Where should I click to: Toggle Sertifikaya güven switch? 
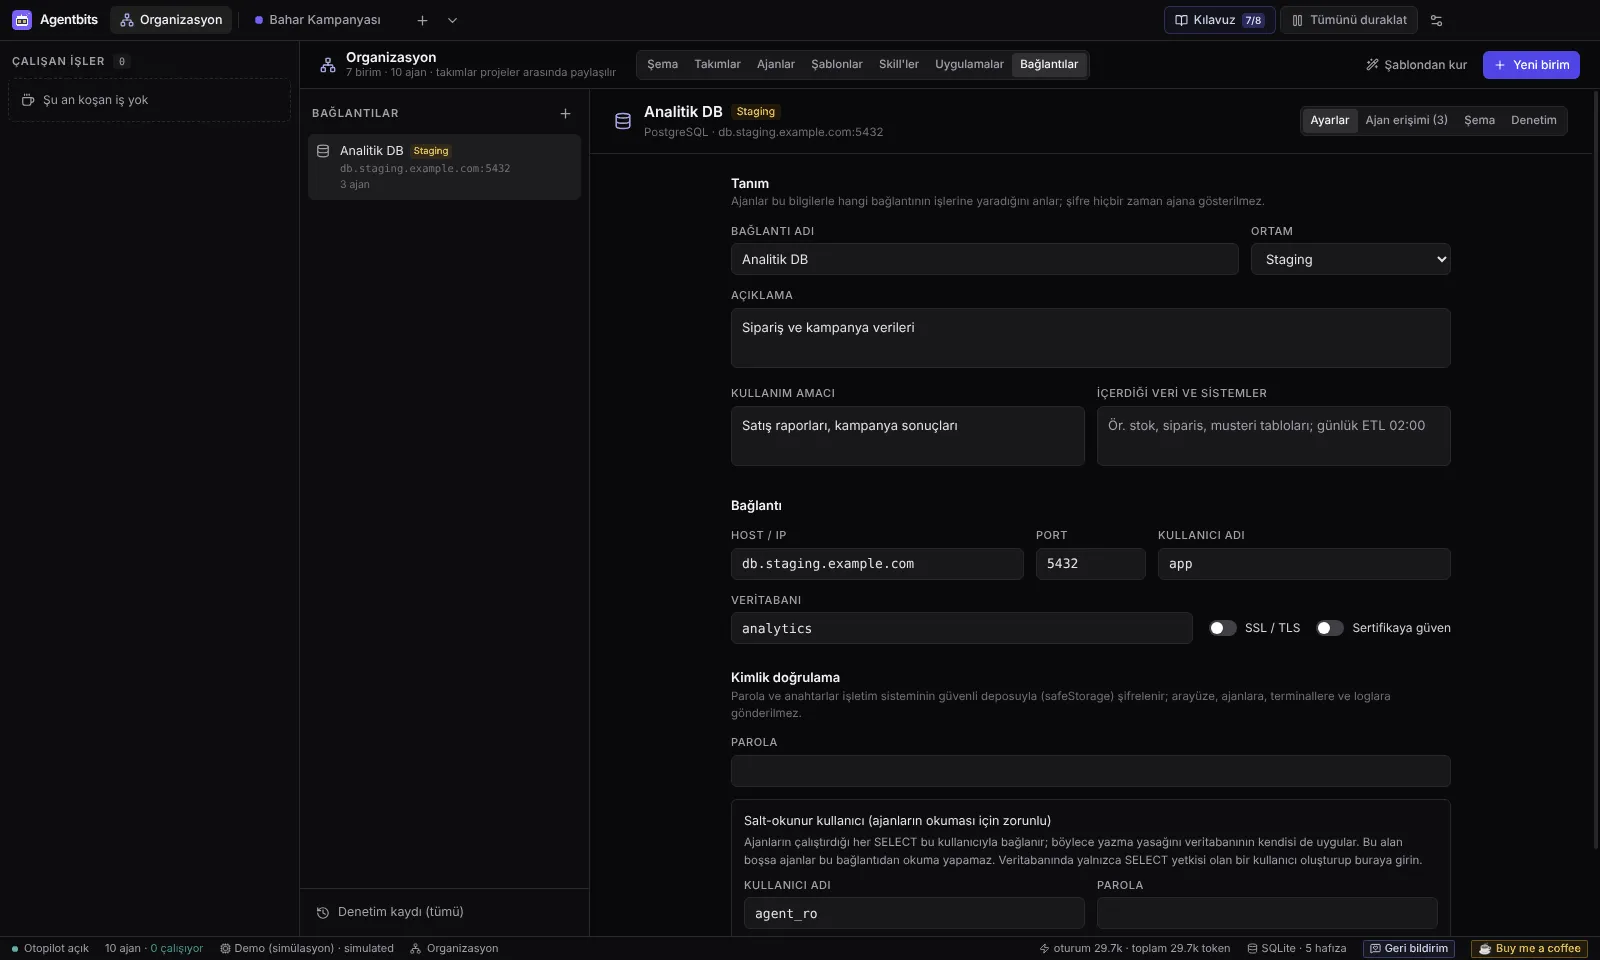click(1330, 628)
